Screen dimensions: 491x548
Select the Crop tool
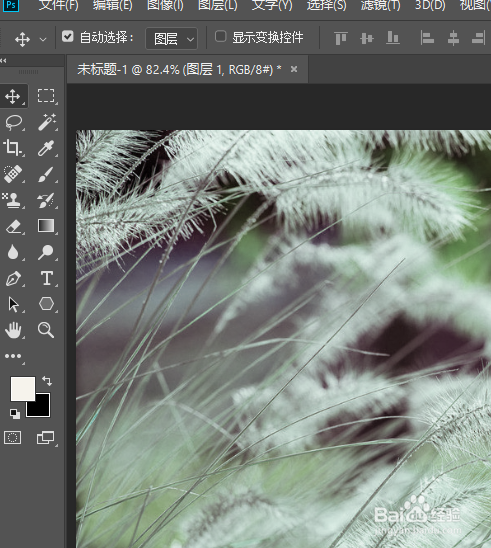(x=13, y=148)
